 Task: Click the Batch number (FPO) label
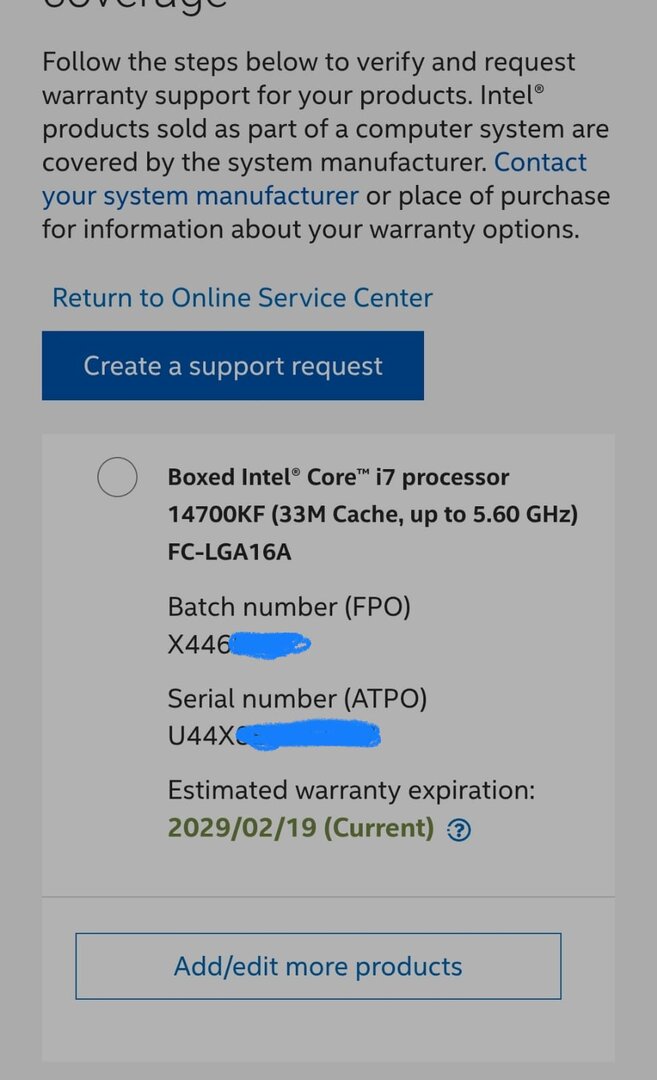click(289, 607)
